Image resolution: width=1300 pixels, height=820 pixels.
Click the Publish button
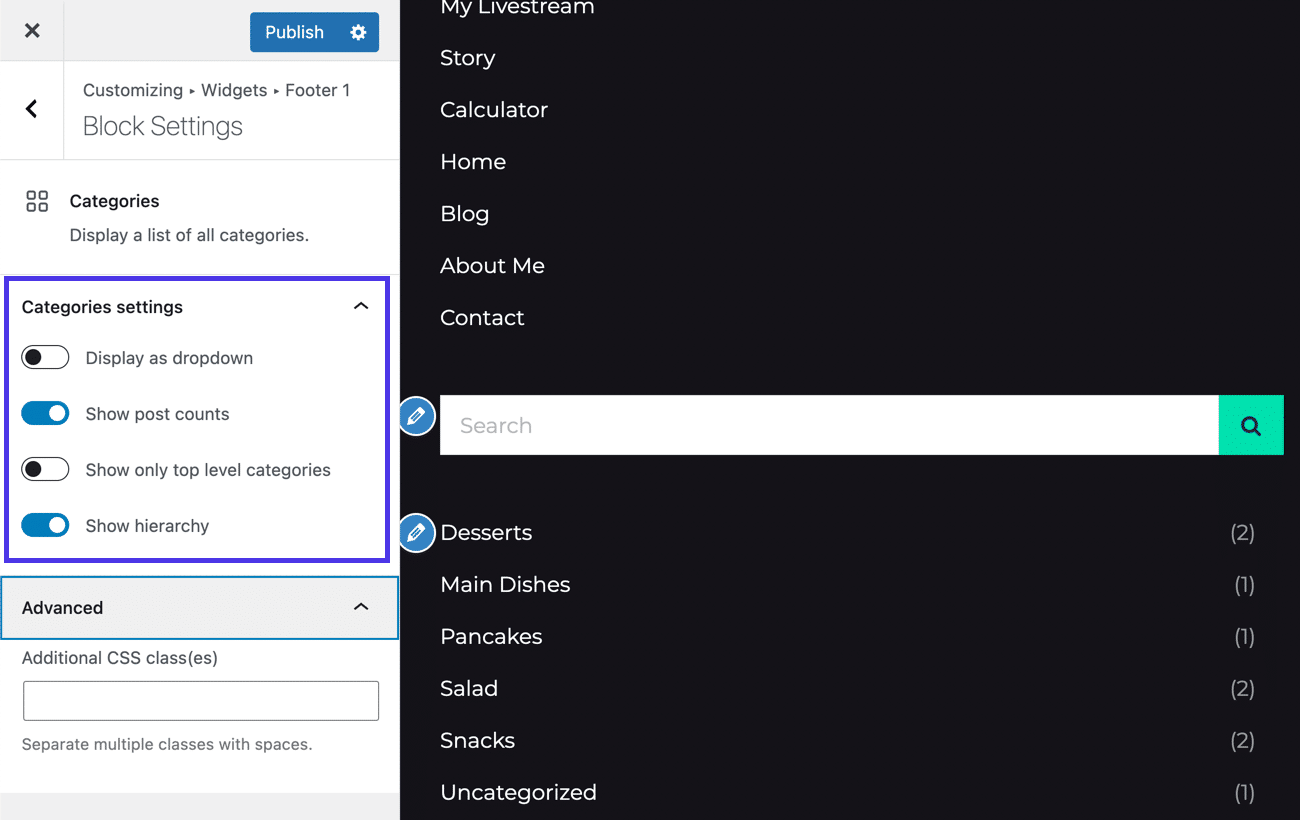(293, 32)
